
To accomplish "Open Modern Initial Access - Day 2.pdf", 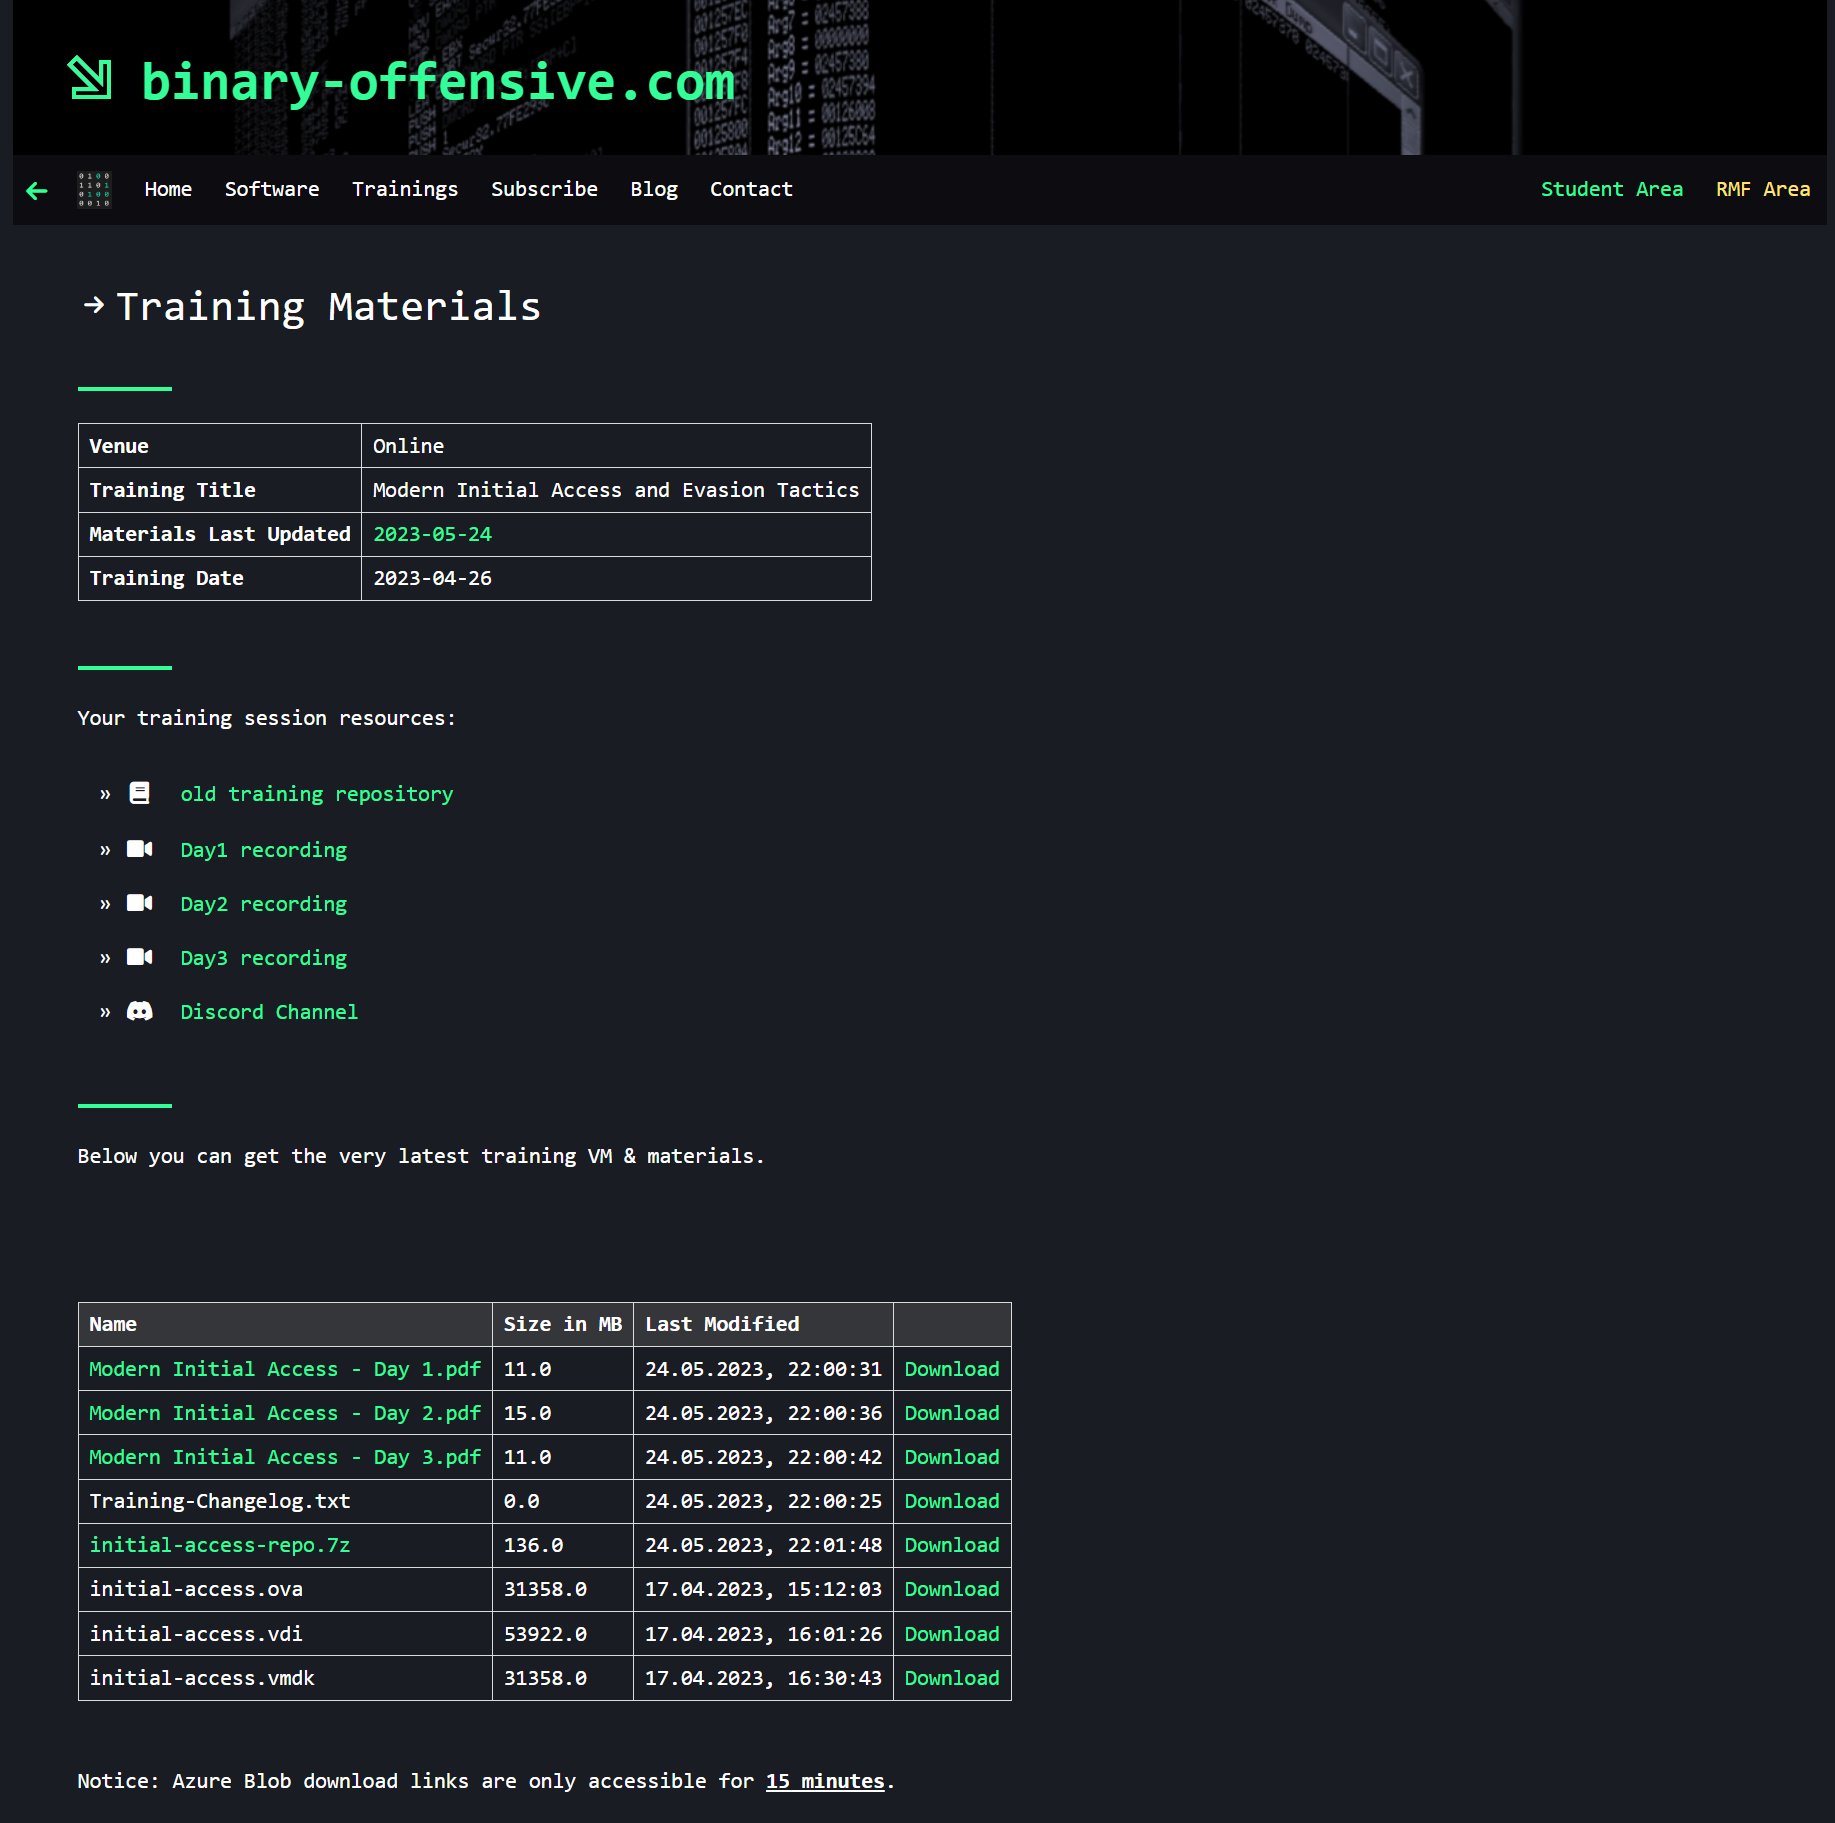I will [285, 1413].
